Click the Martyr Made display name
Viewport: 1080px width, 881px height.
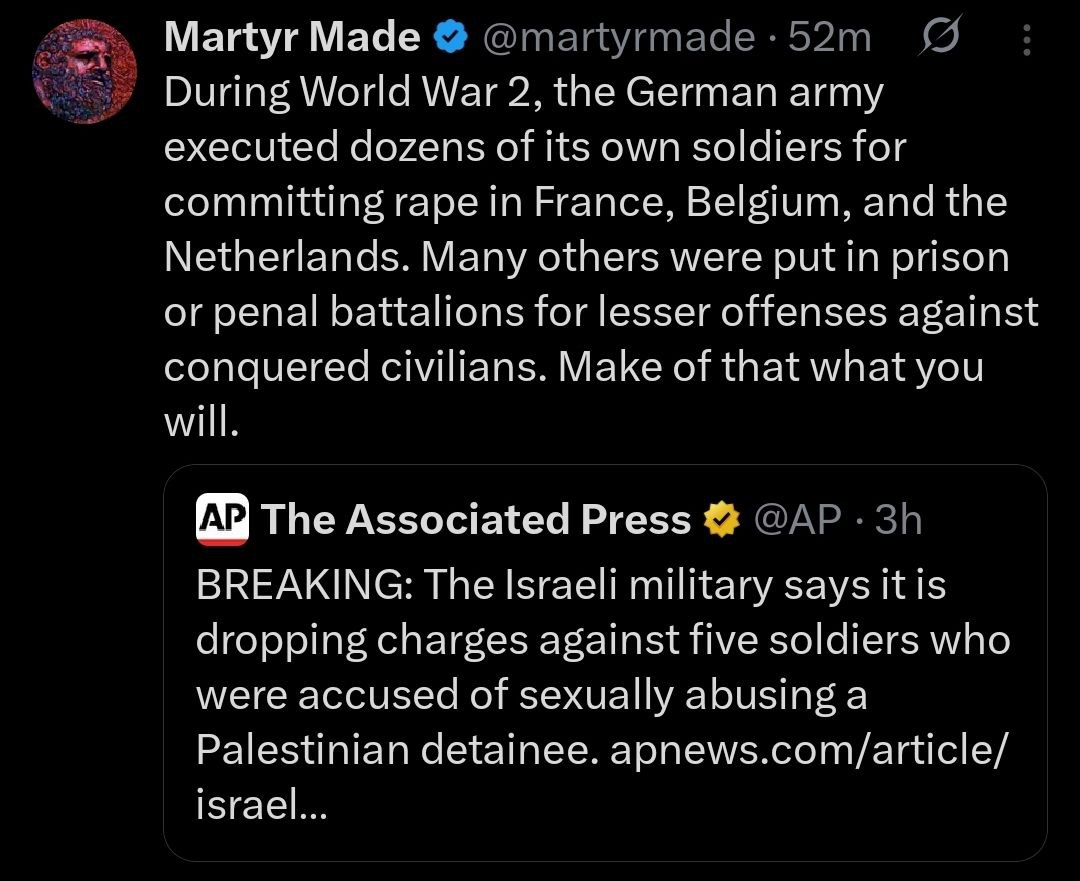tap(291, 39)
